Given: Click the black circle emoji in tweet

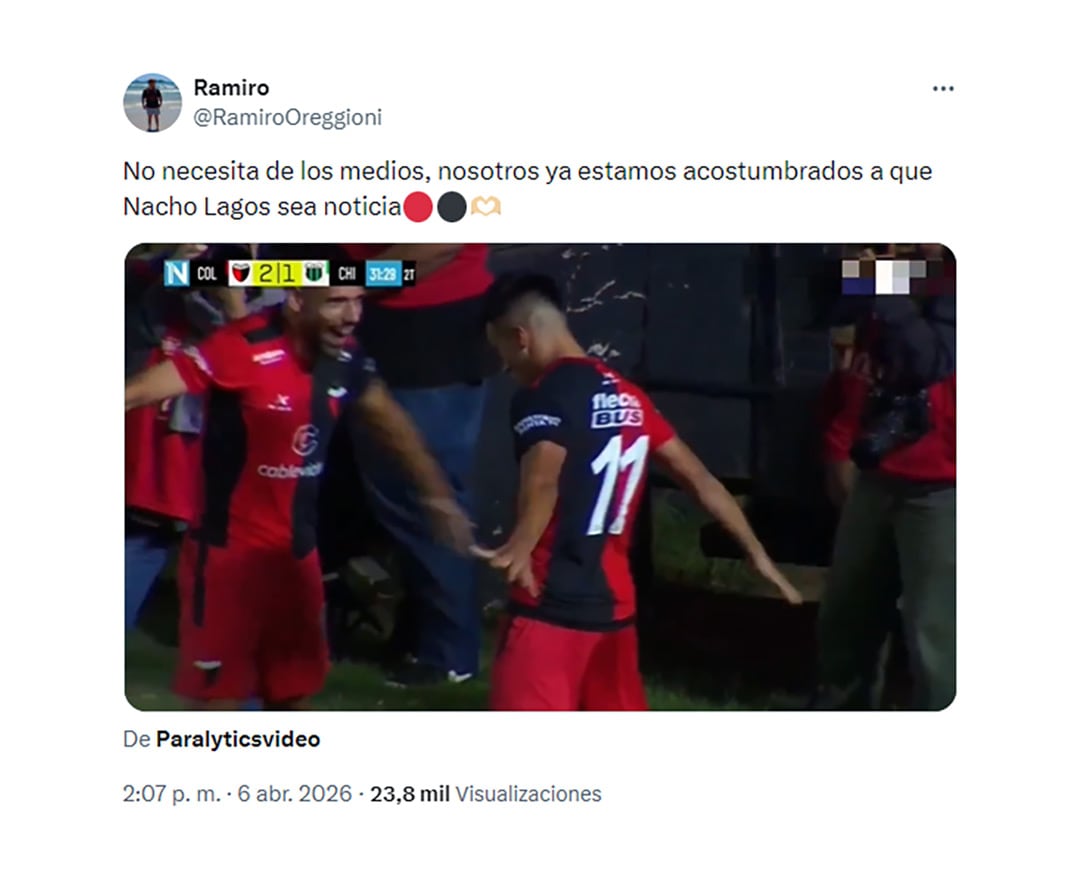Looking at the screenshot, I should (452, 207).
